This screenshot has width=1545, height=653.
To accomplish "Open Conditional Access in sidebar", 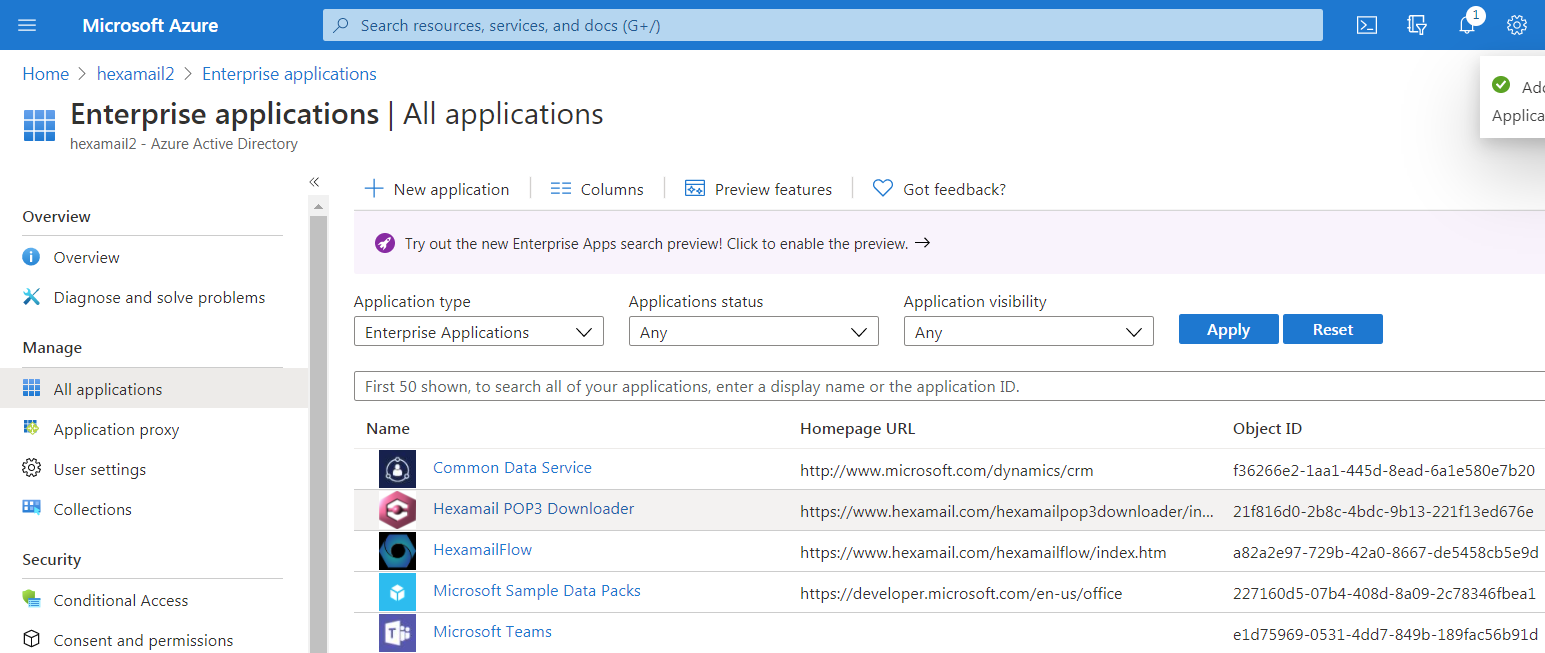I will (120, 601).
